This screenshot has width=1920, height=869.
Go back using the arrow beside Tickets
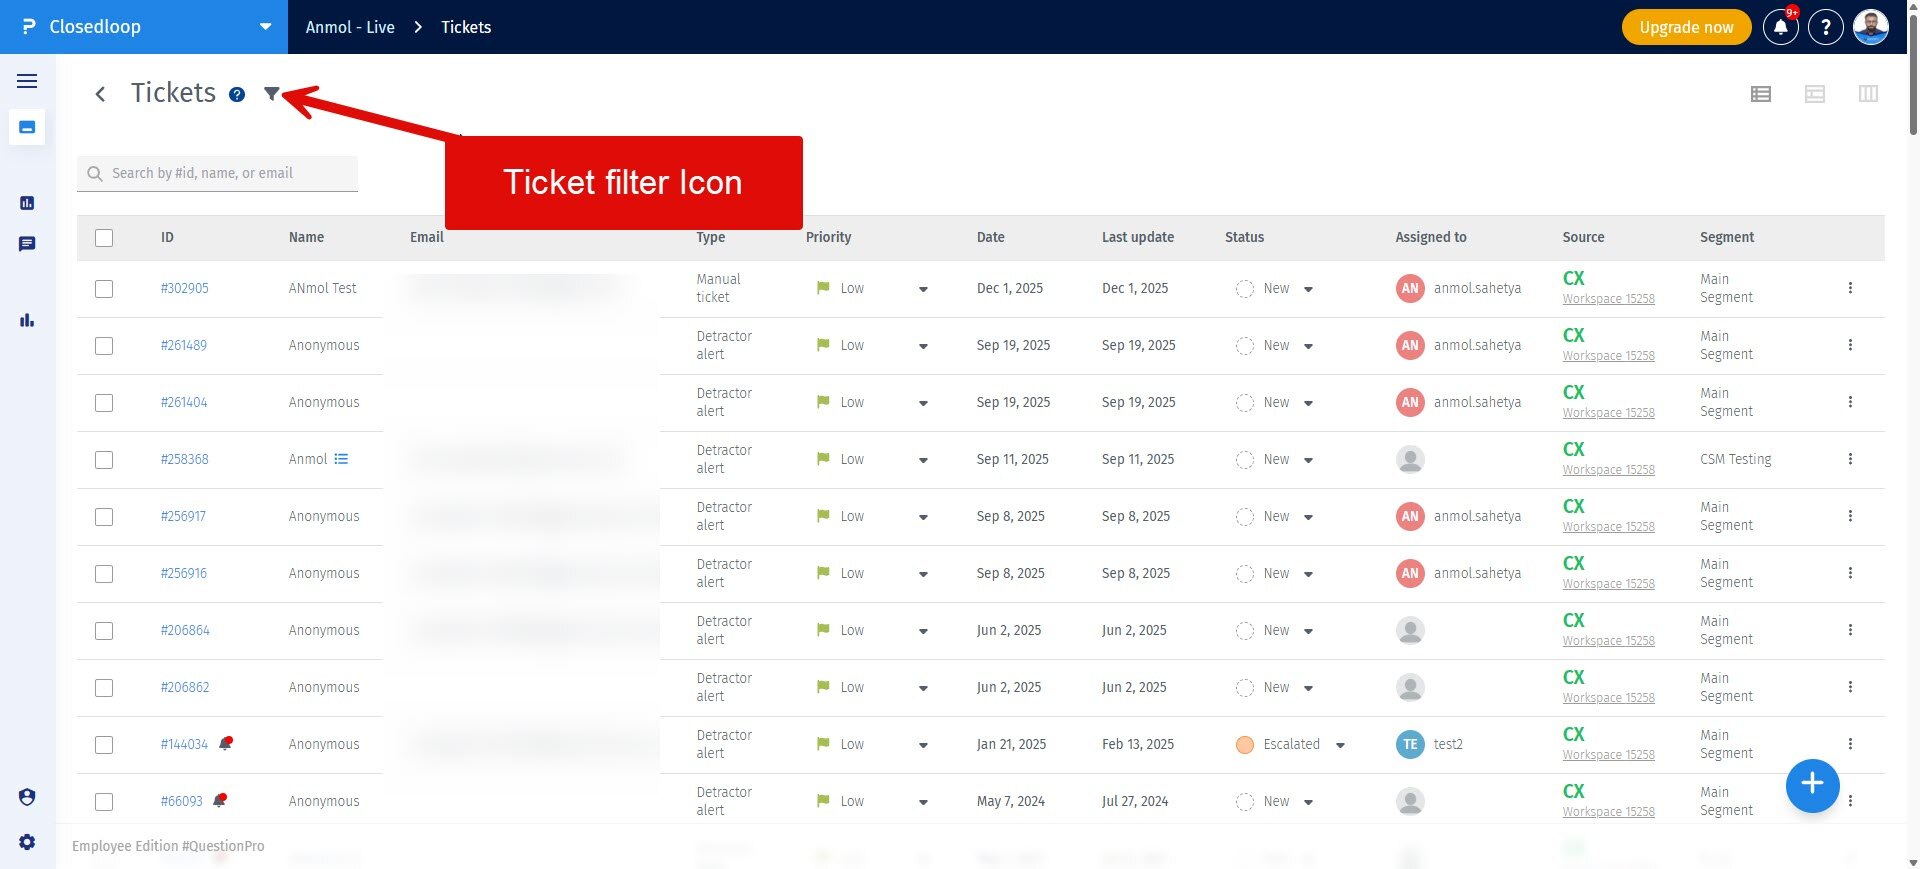pyautogui.click(x=100, y=94)
